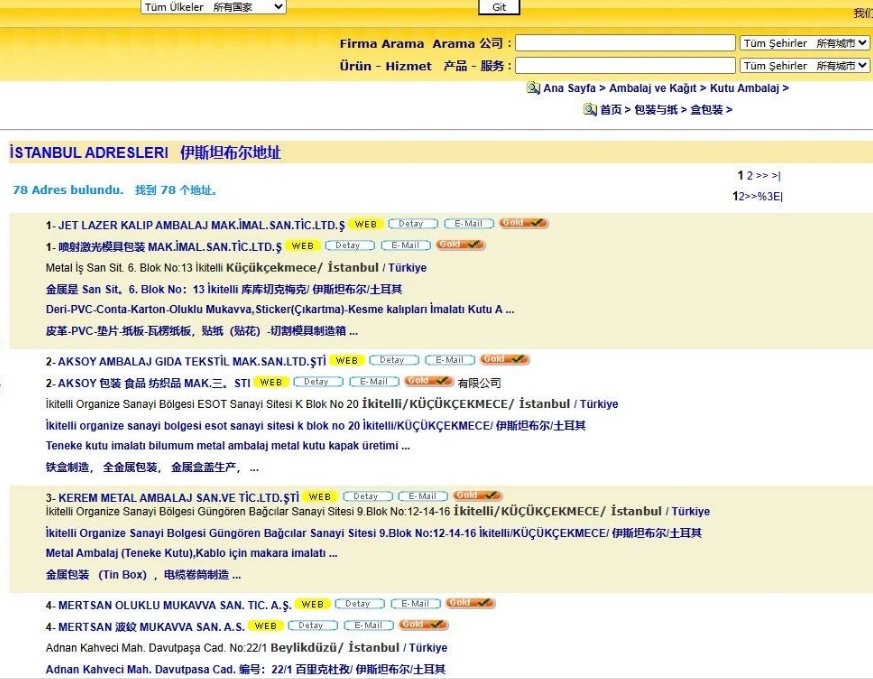Screen dimensions: 873x679
Task: Open the WEB badge on the 喷射激光模具包装 row
Action: [x=303, y=246]
